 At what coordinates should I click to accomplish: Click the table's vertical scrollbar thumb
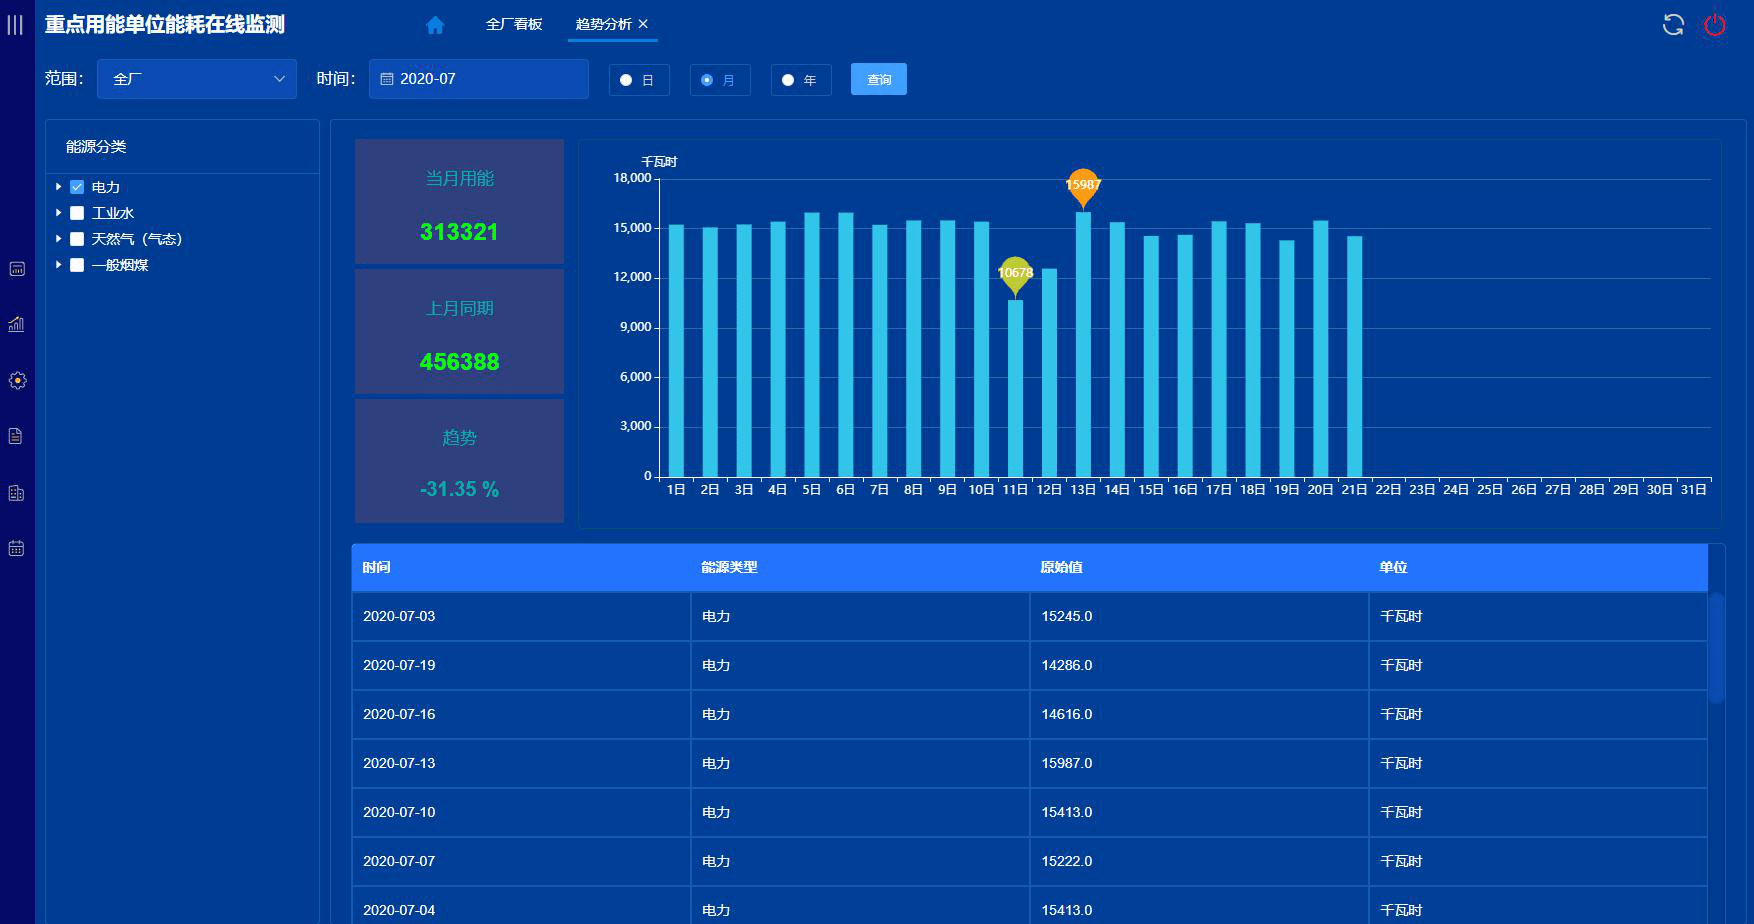coord(1716,647)
